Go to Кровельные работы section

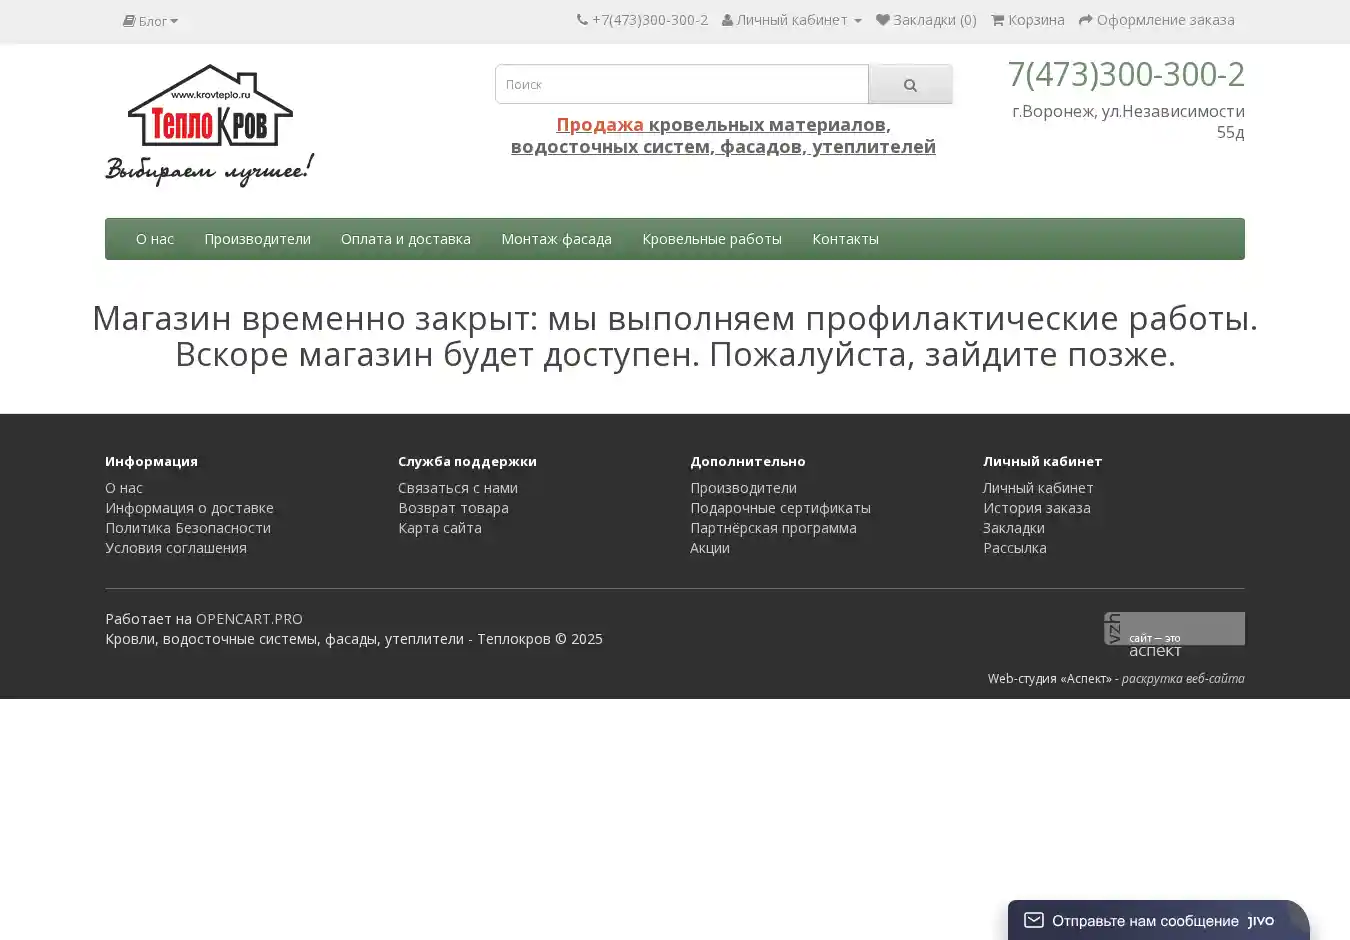pos(711,239)
